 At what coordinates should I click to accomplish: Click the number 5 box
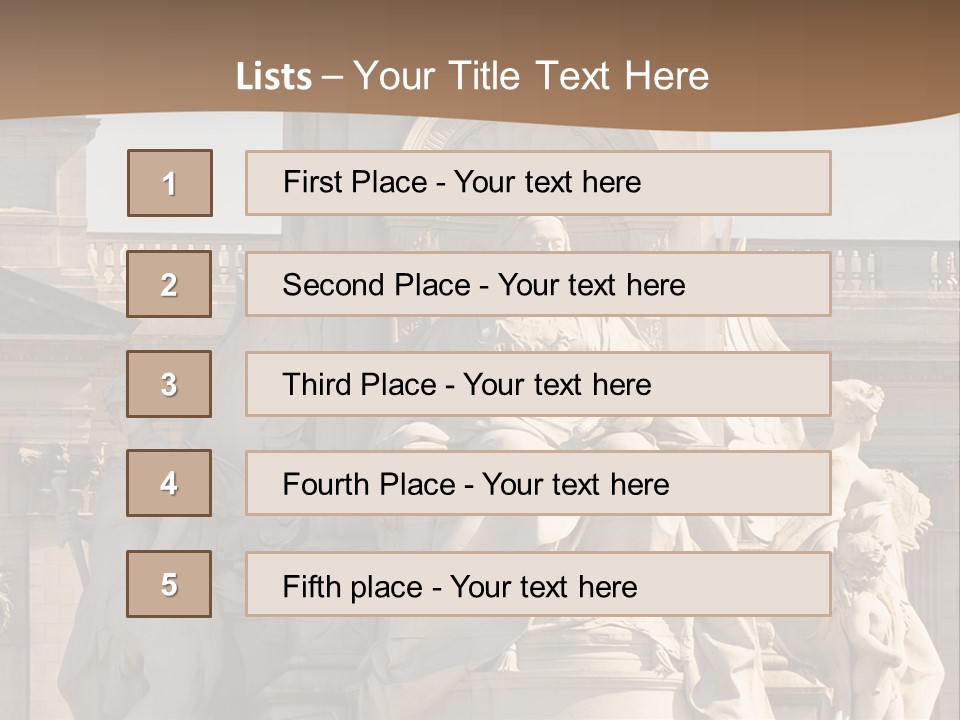coord(169,584)
